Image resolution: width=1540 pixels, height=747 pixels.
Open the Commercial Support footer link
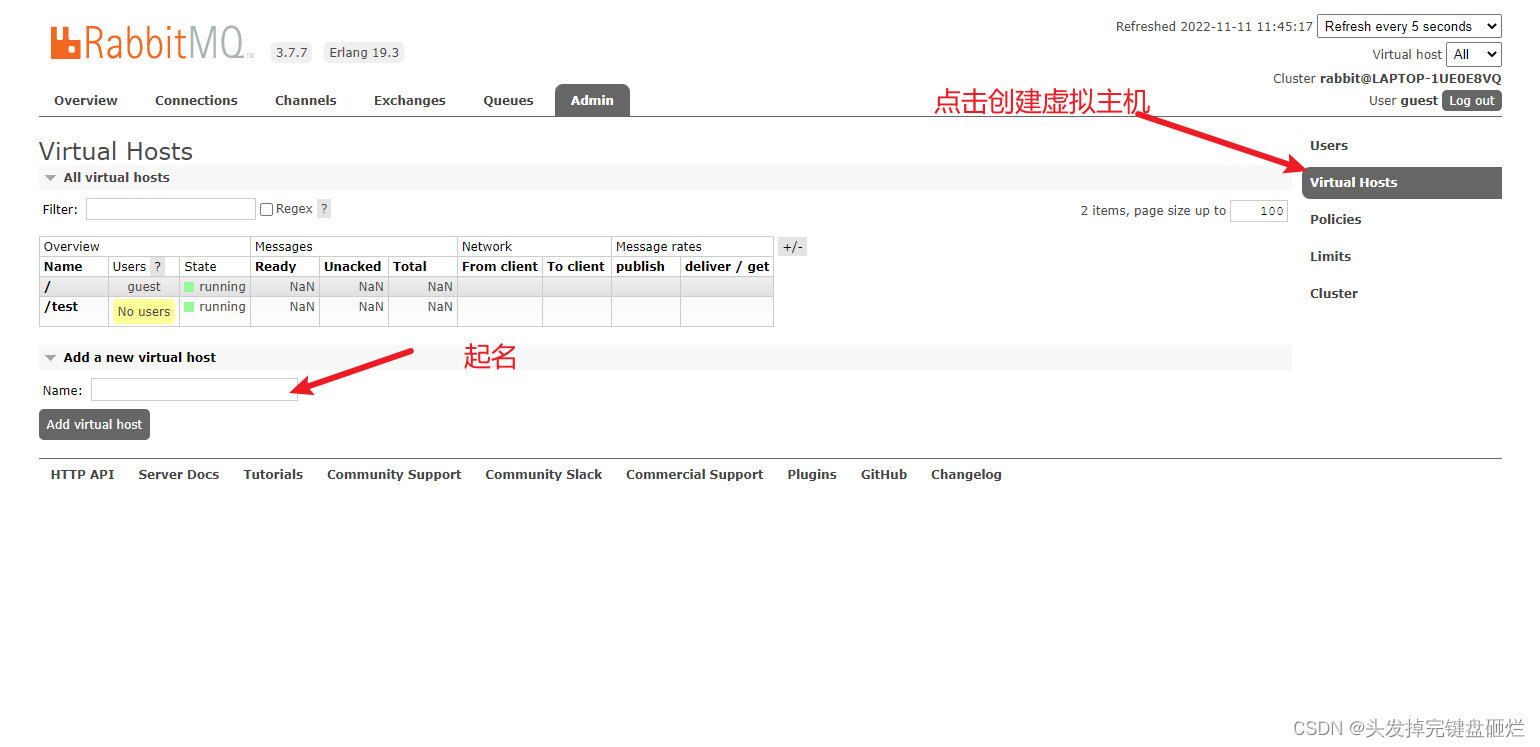click(695, 475)
